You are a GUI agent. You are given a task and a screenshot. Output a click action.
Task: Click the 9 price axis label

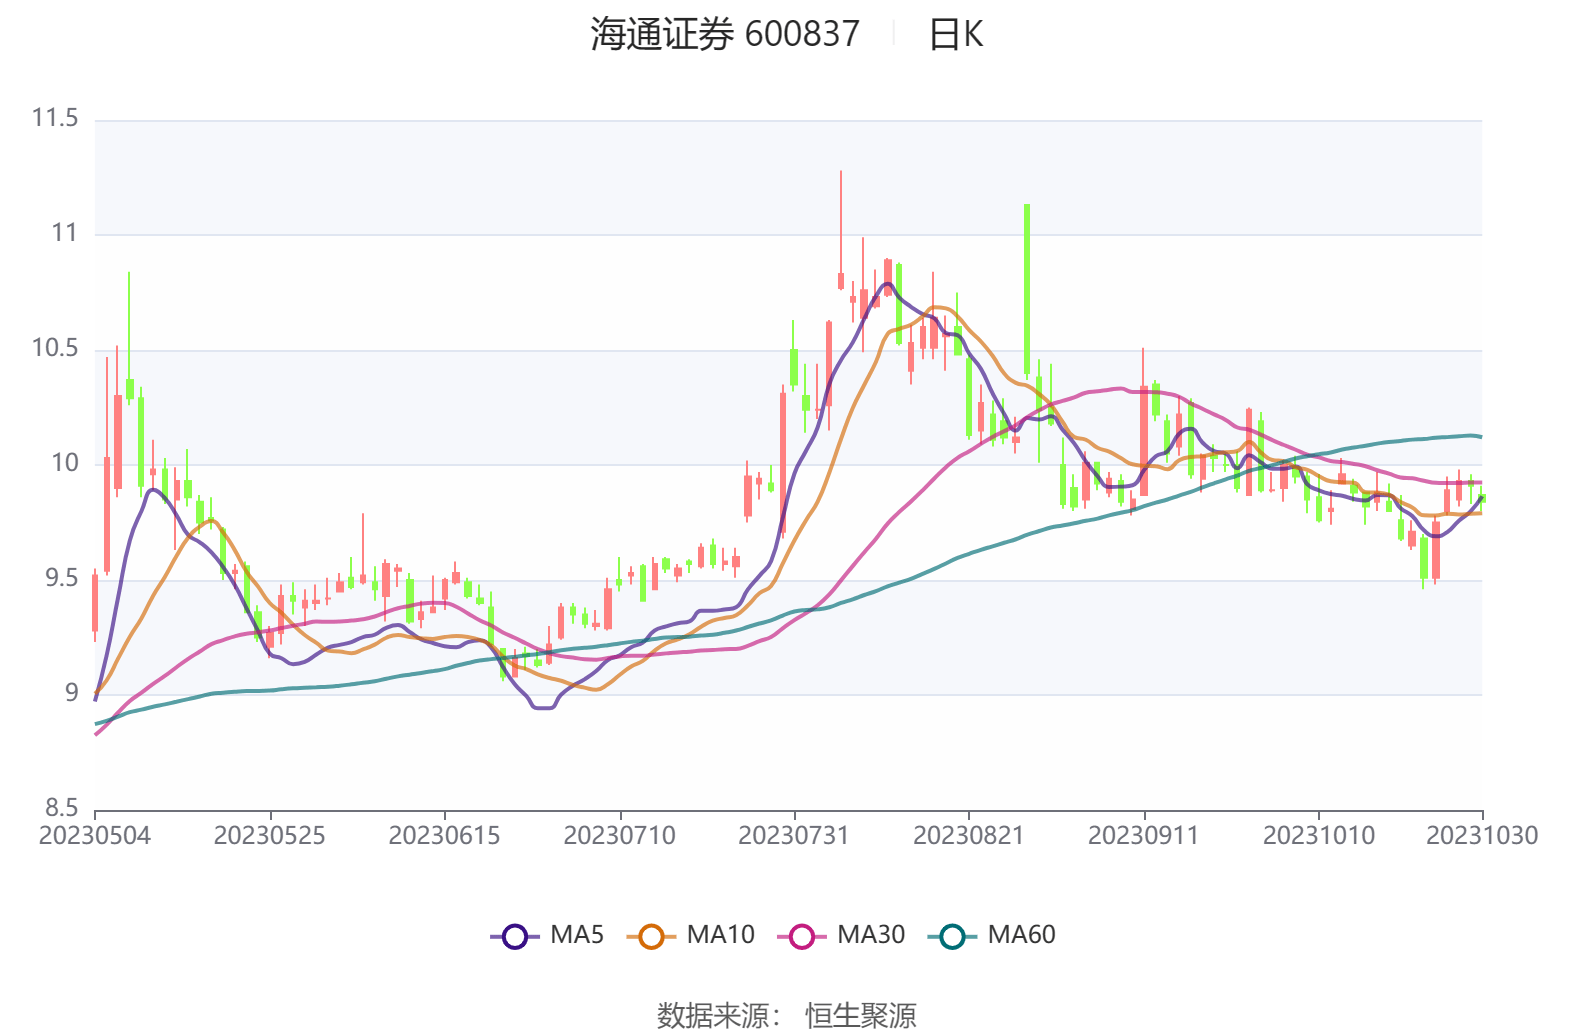coord(71,693)
